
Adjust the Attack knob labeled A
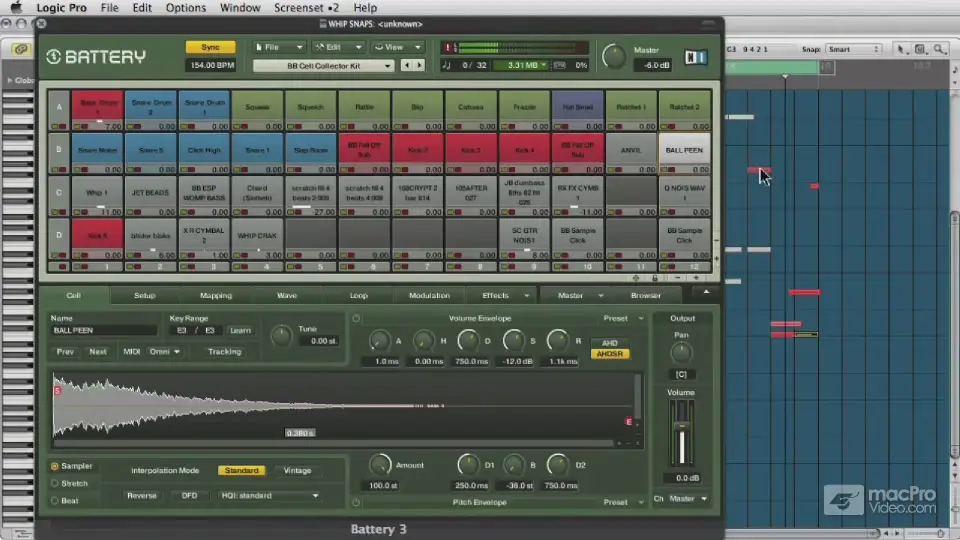tap(379, 341)
